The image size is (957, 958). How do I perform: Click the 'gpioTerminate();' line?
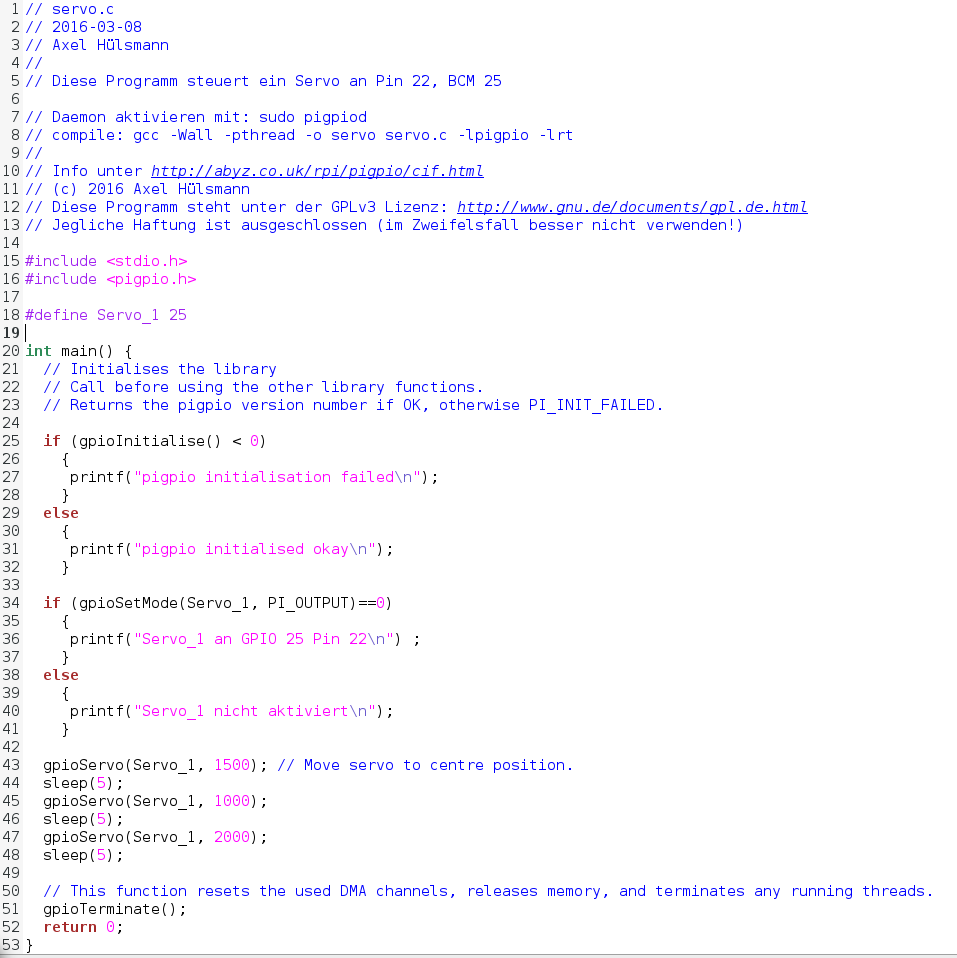click(x=115, y=909)
